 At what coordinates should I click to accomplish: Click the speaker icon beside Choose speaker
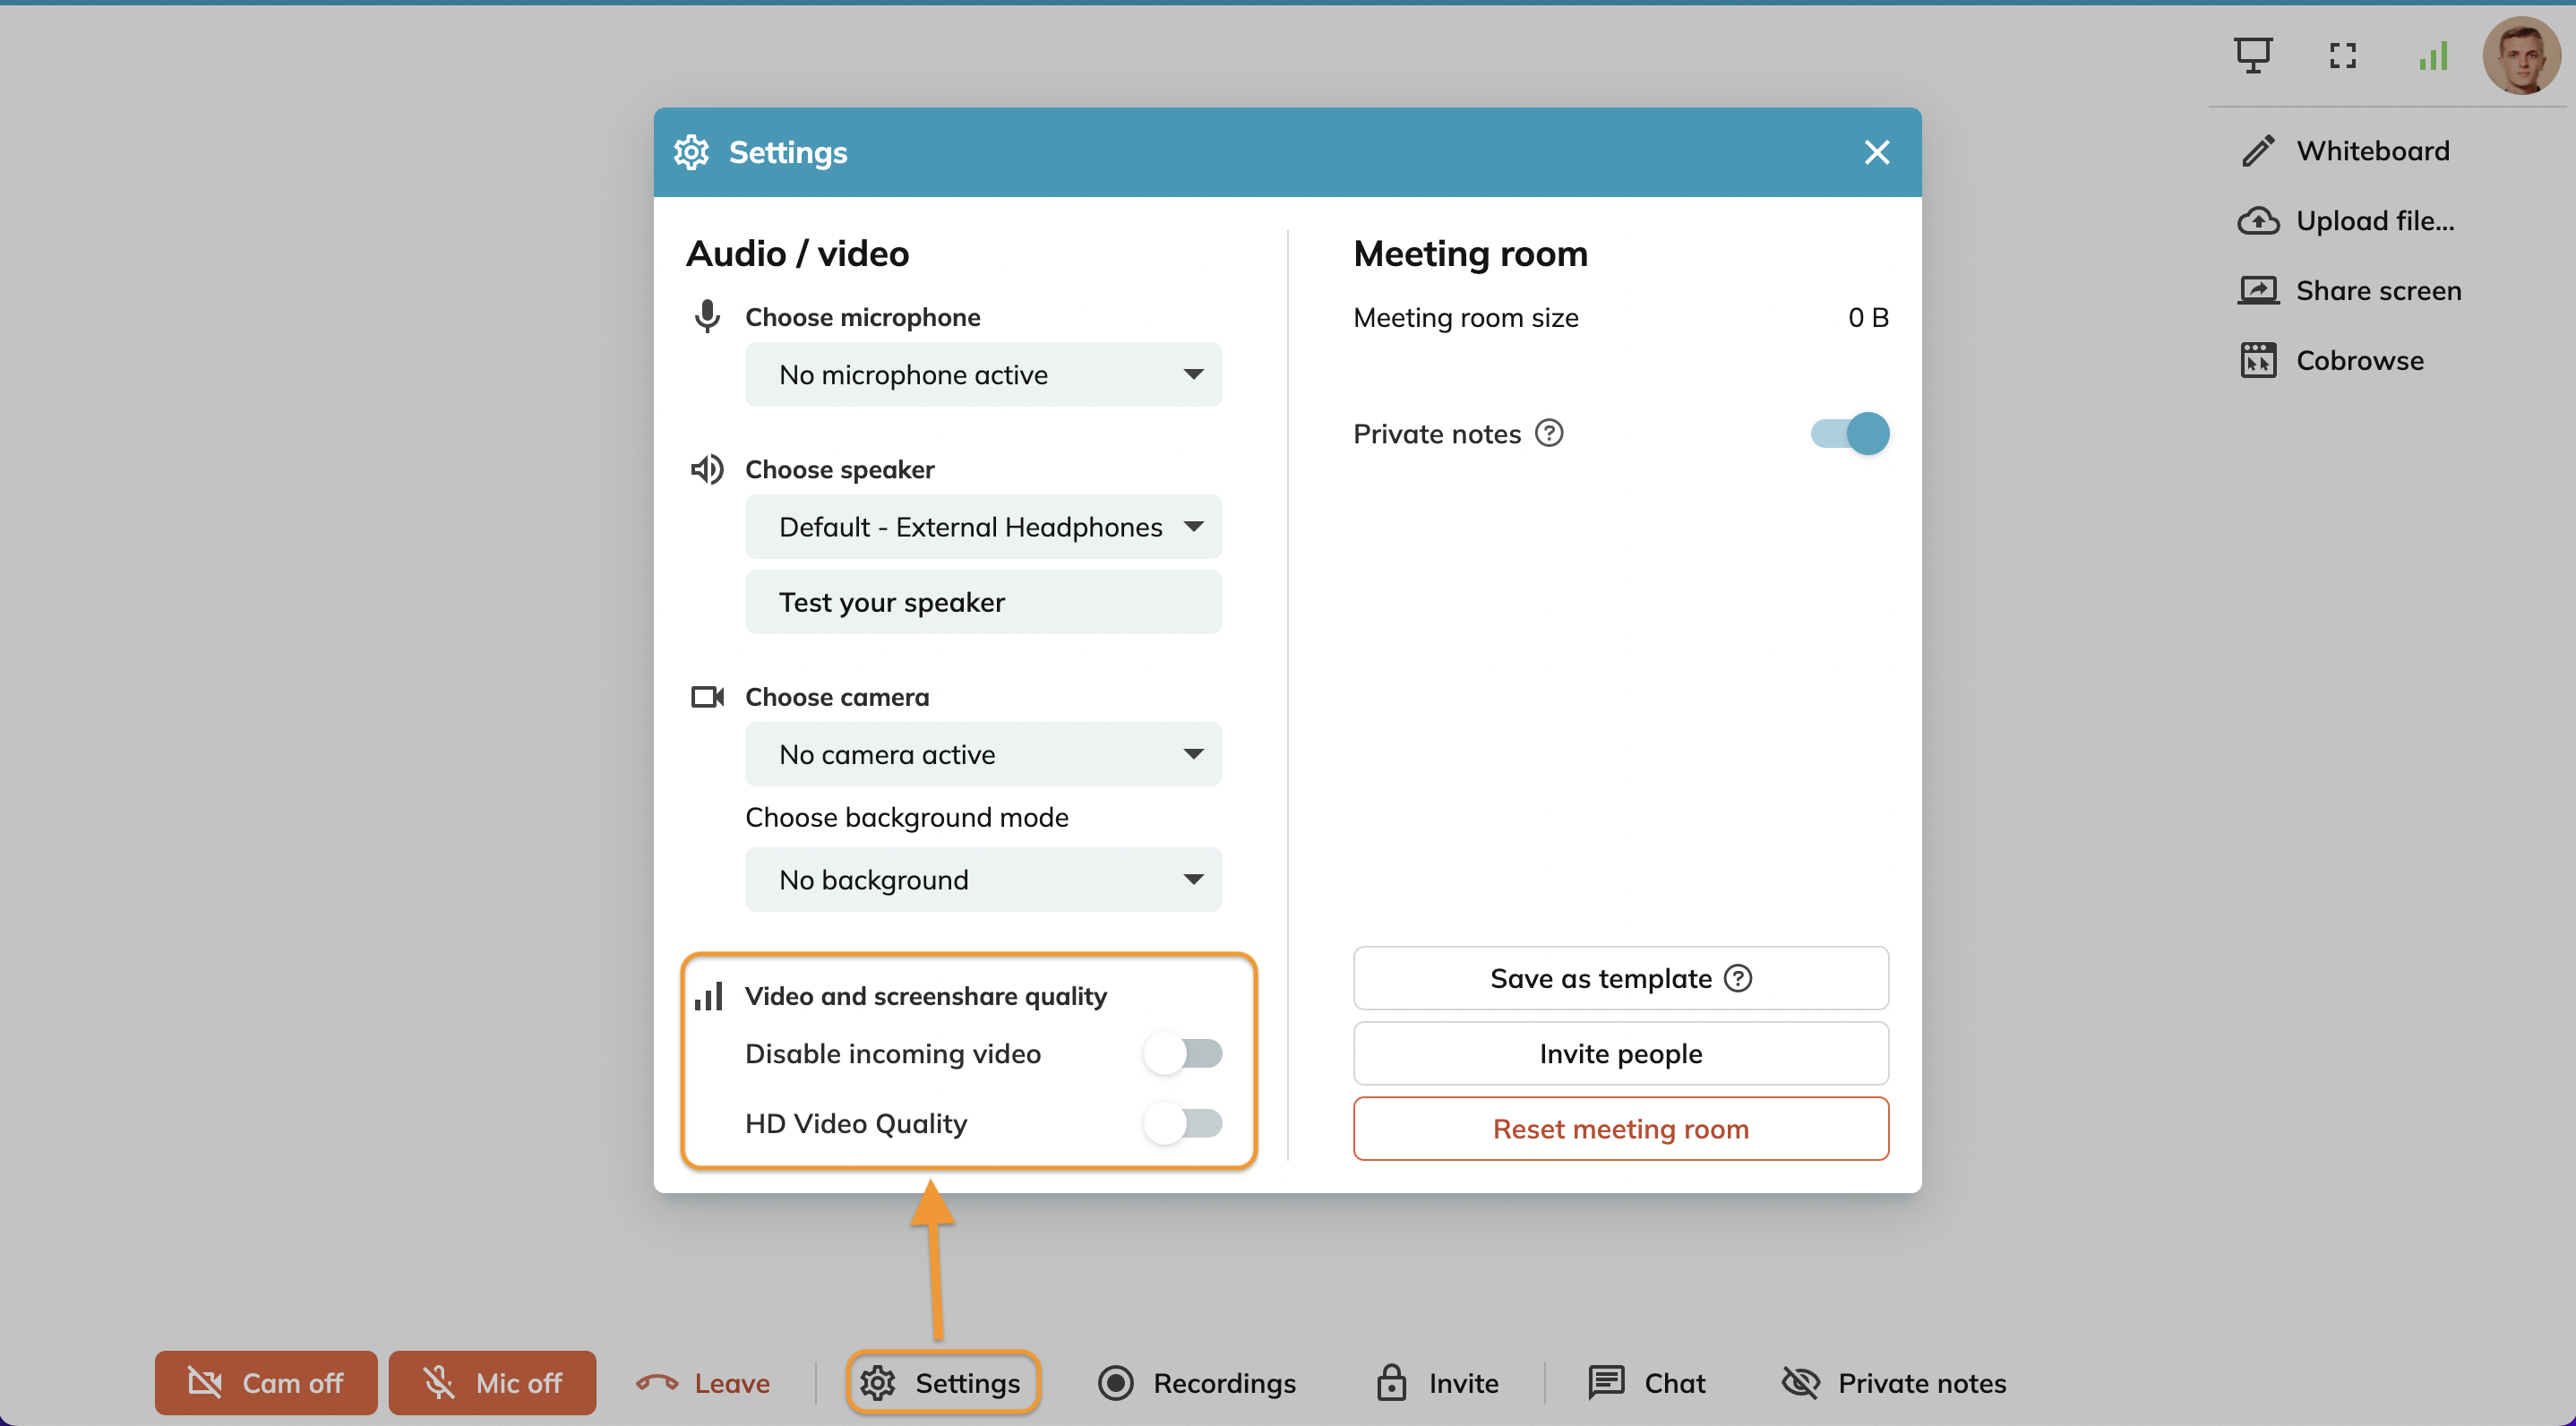[x=707, y=469]
